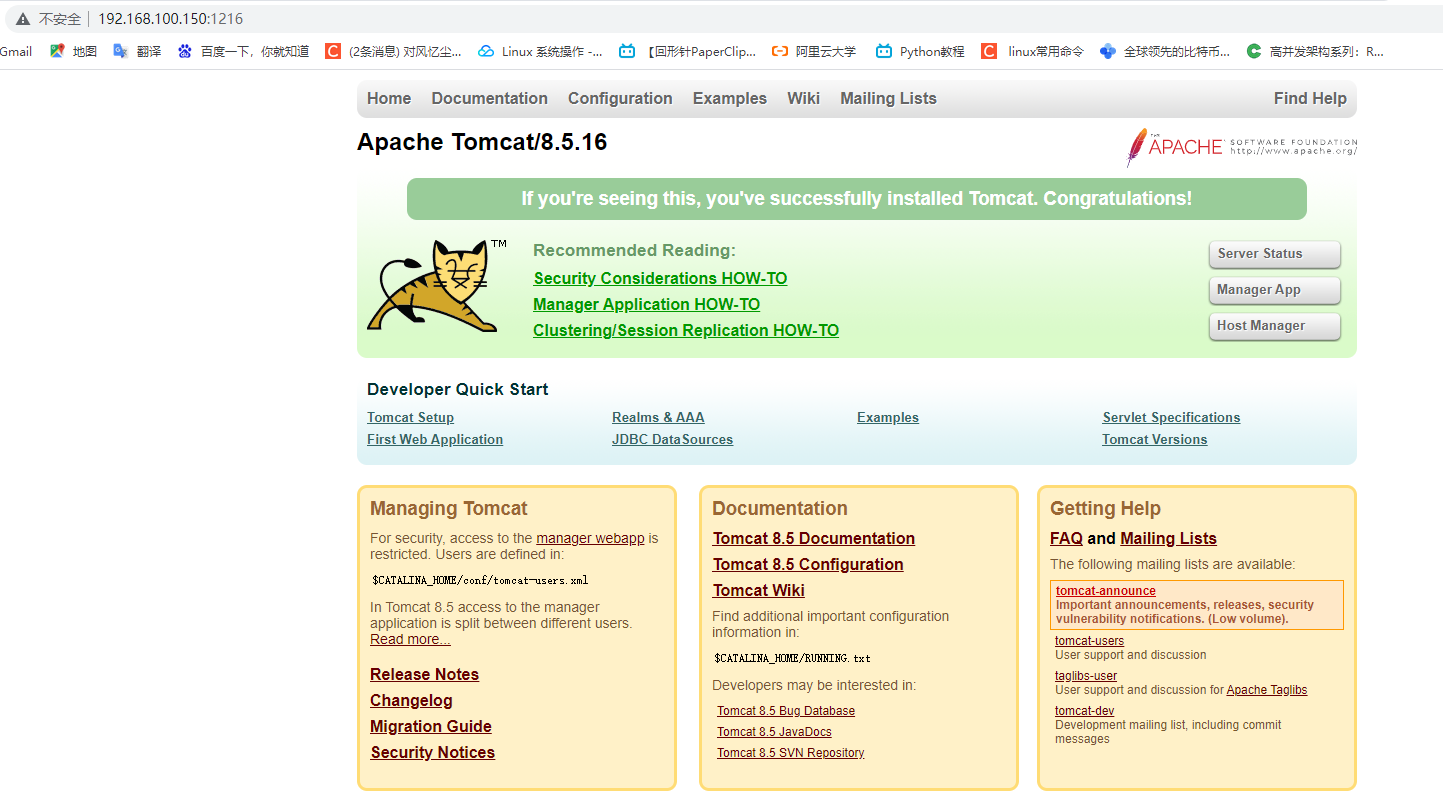Open Manager Application HOW-TO link
This screenshot has height=807, width=1443.
click(647, 304)
